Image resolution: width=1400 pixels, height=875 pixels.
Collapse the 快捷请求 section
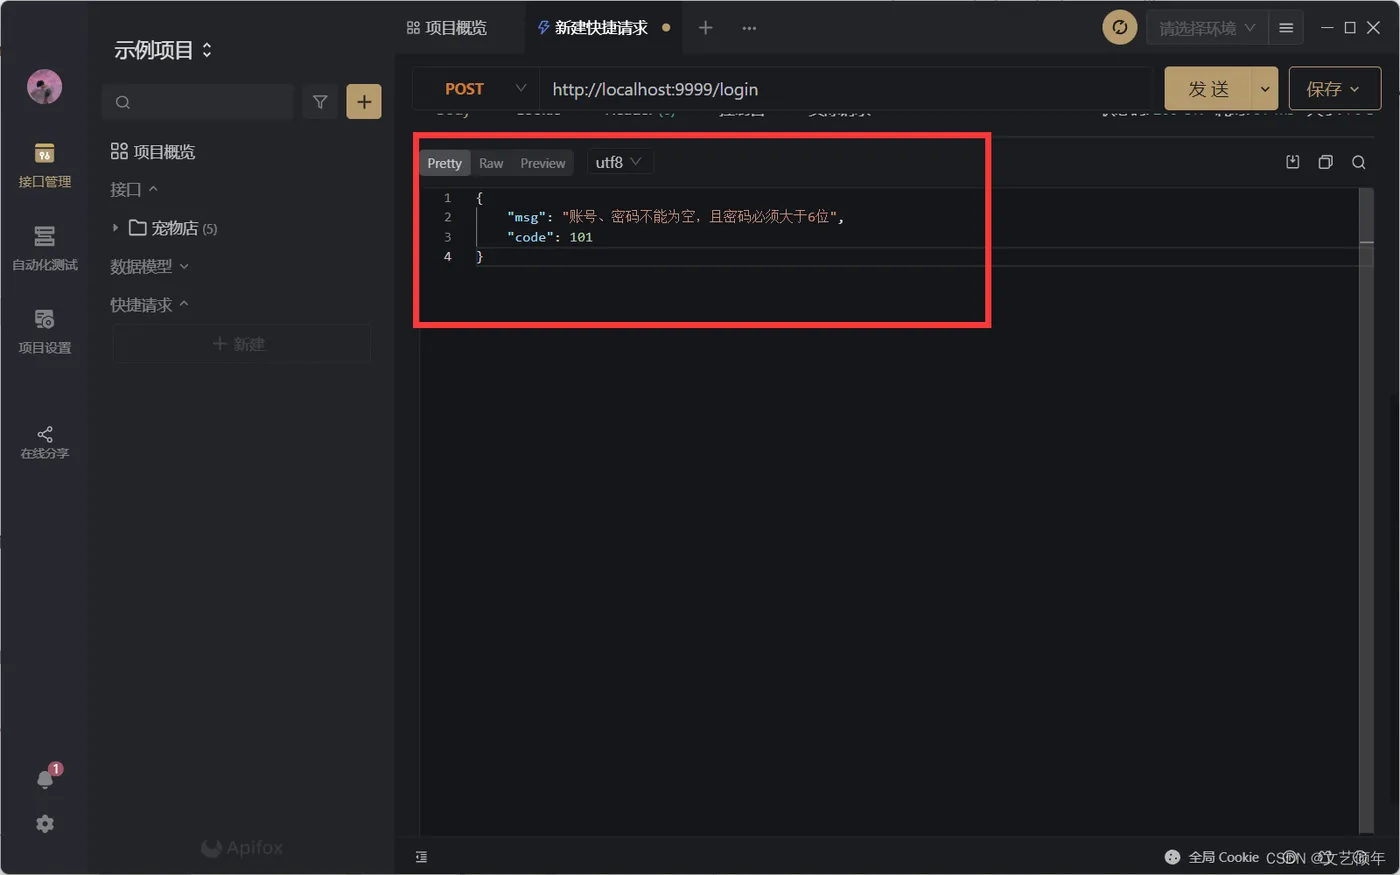point(149,305)
